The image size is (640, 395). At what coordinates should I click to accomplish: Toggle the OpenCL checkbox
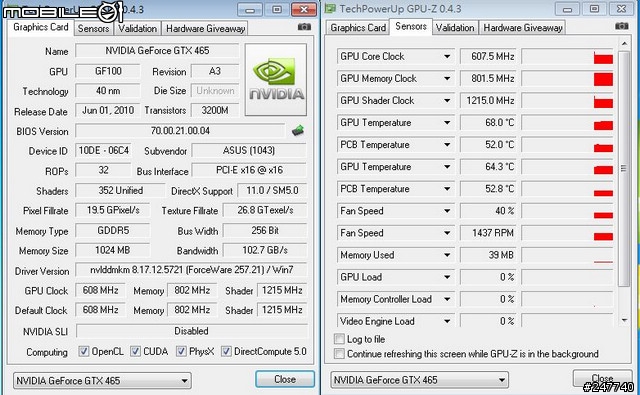[84, 351]
